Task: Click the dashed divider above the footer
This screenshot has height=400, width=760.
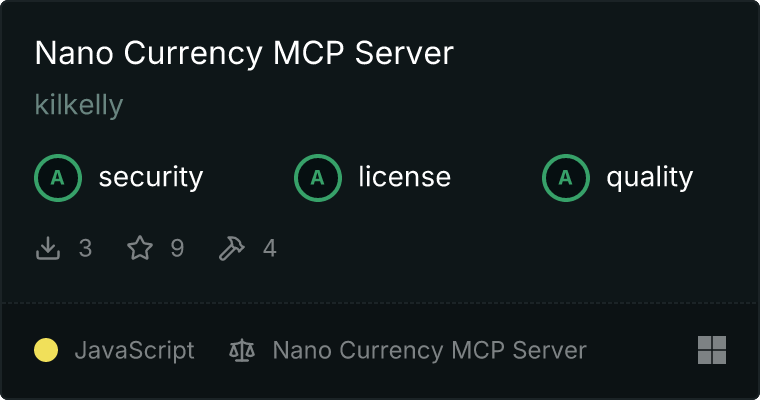Action: (x=380, y=303)
